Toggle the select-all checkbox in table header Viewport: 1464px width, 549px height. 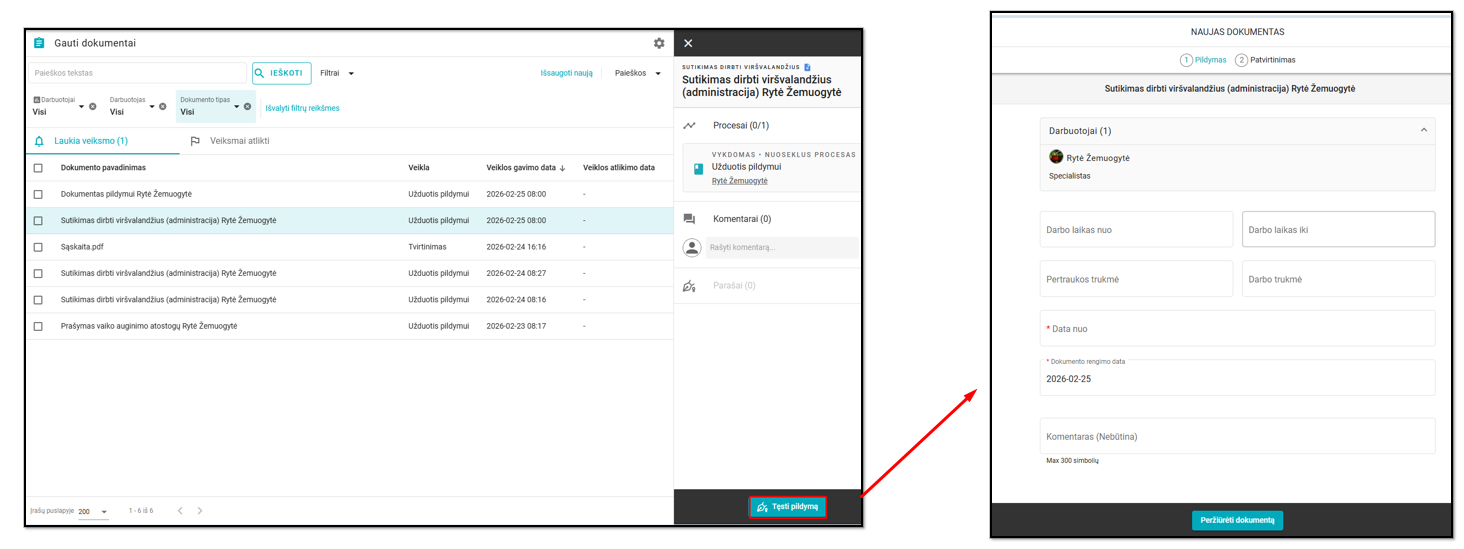(x=38, y=168)
